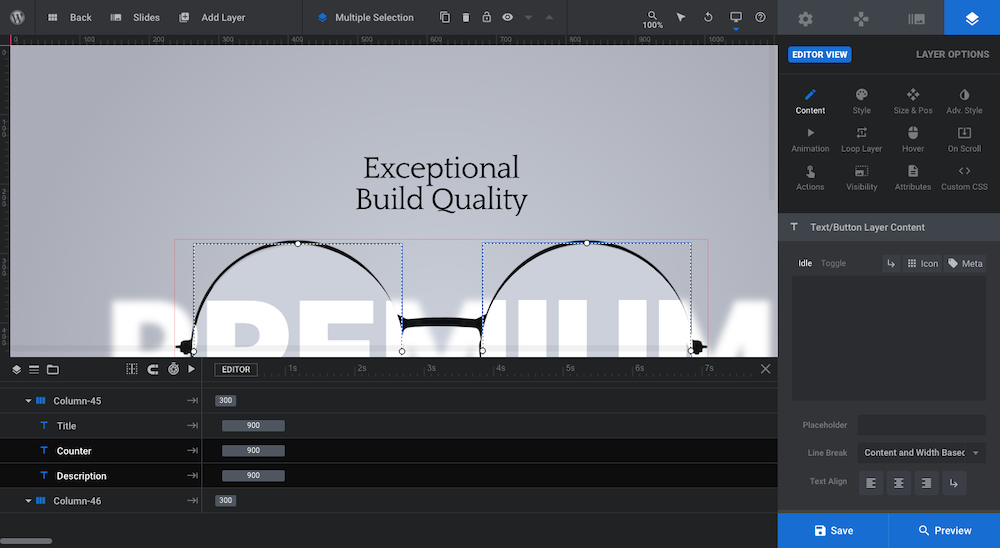Collapse the Text/Button Layer Content section
This screenshot has width=1000, height=548.
point(889,227)
